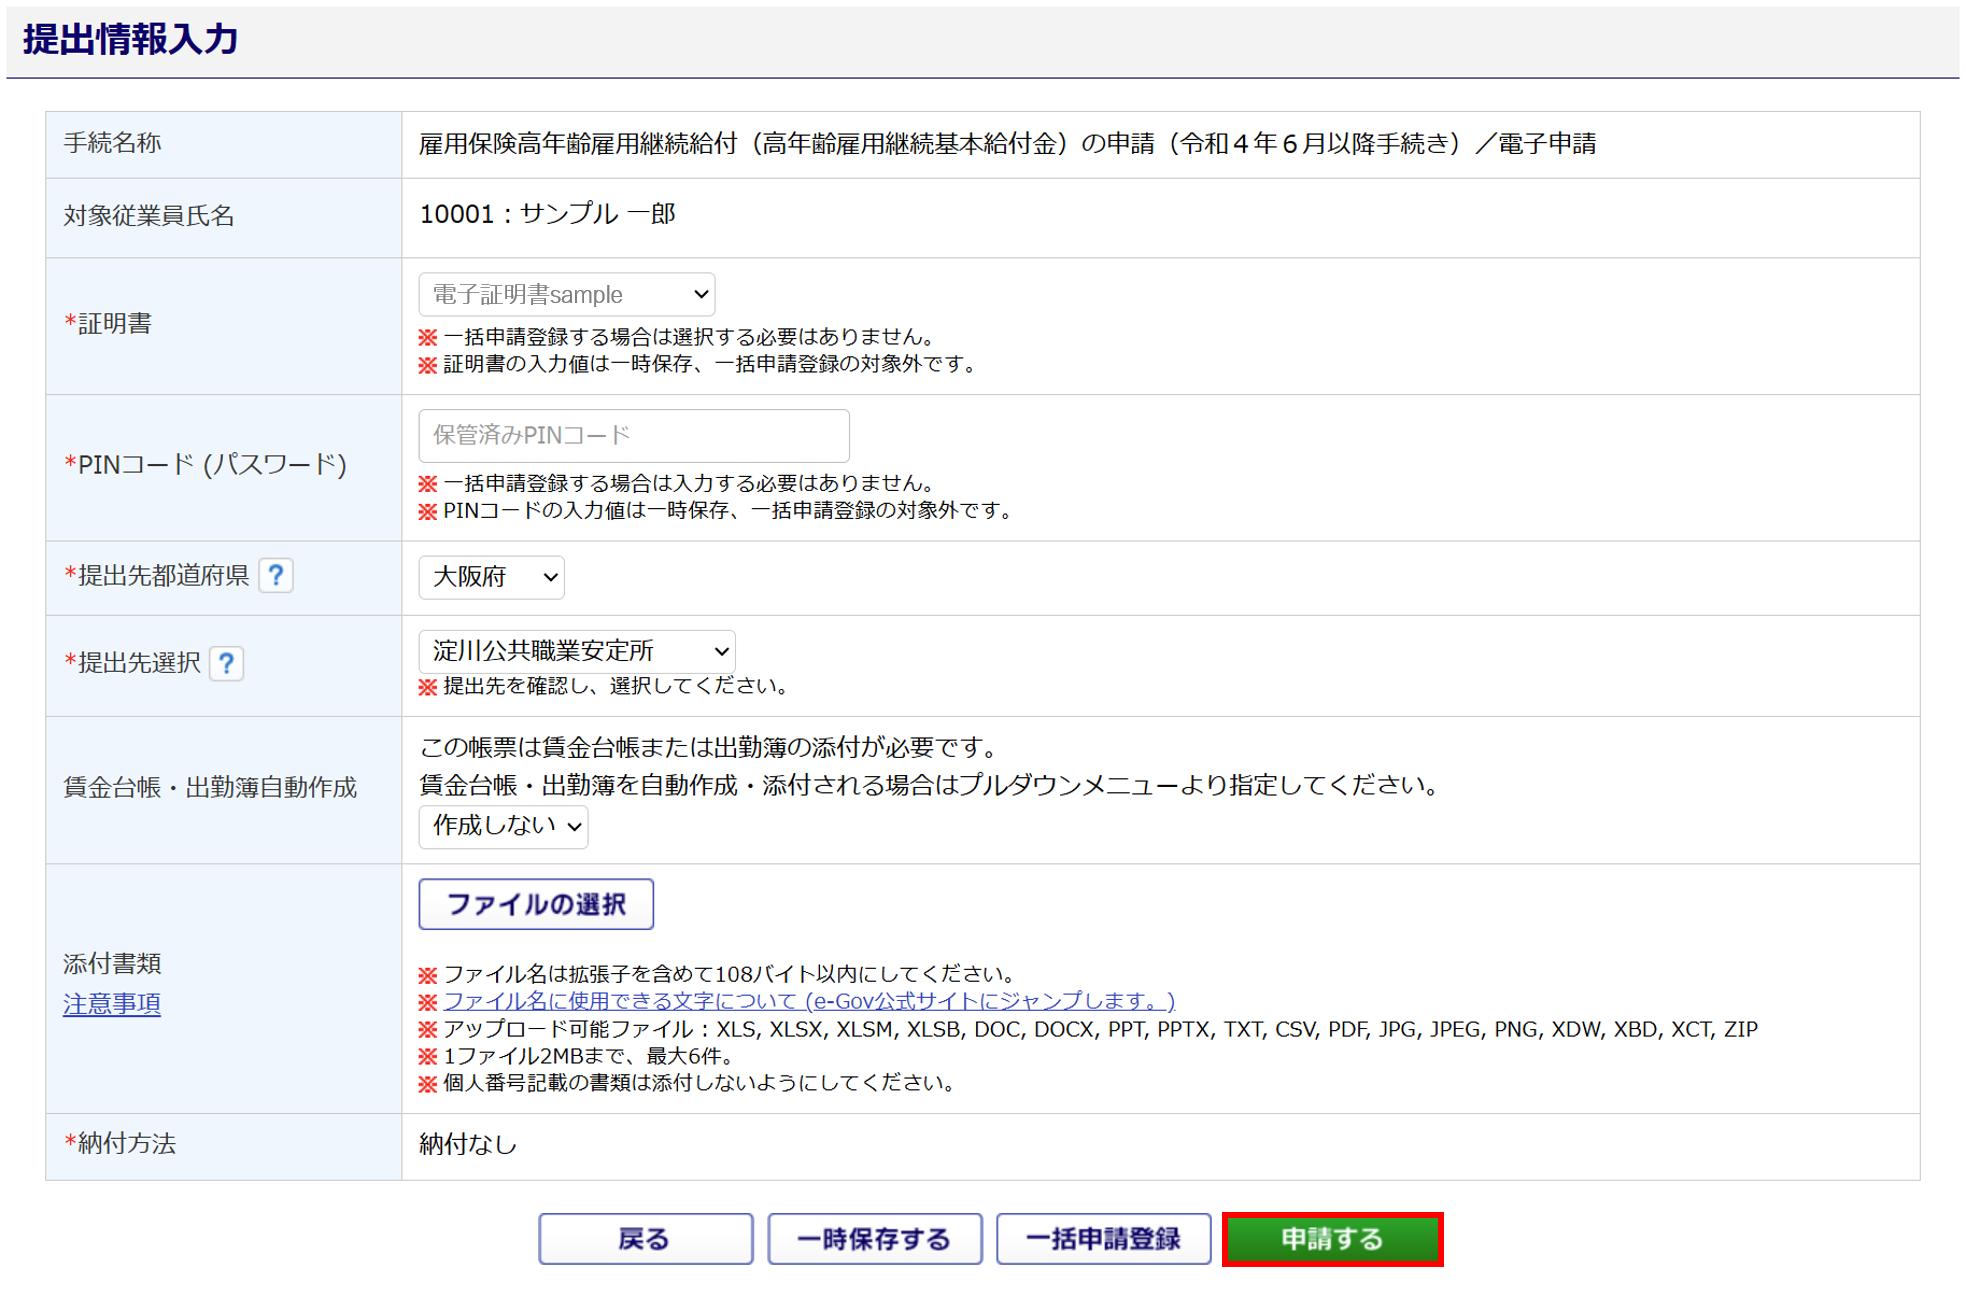The height and width of the screenshot is (1311, 1966).
Task: Expand the 大阪府 prefecture dropdown
Action: click(491, 578)
